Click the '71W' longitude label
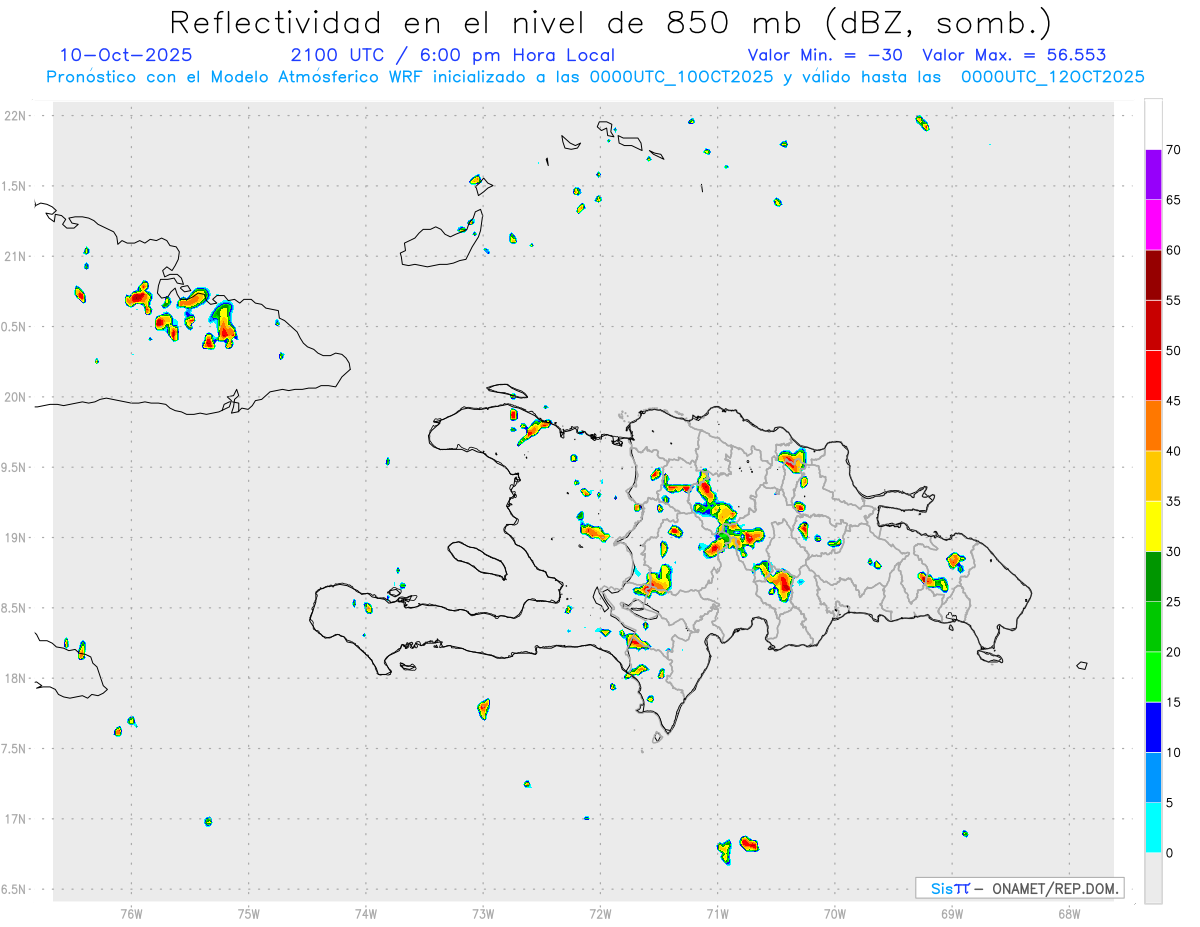Image resolution: width=1200 pixels, height=927 pixels. [717, 912]
